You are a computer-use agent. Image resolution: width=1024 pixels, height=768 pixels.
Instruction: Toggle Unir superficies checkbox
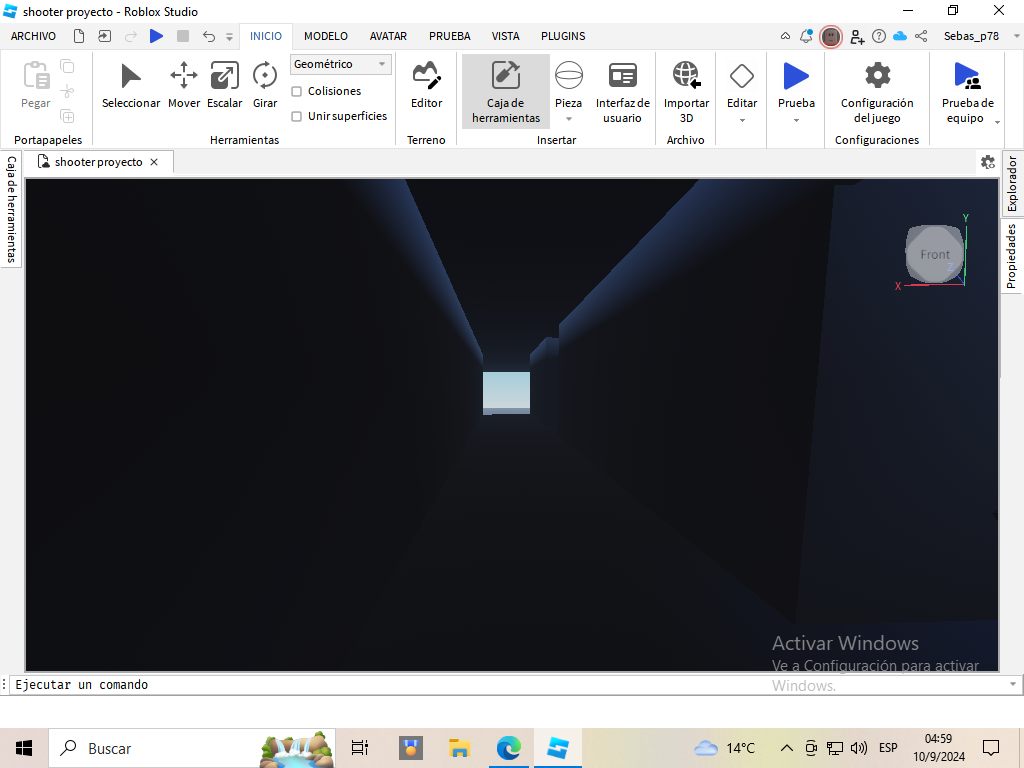[297, 116]
